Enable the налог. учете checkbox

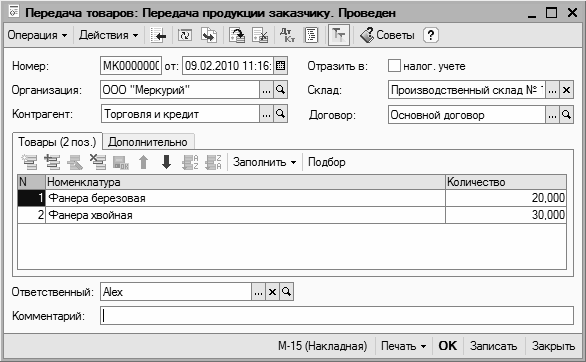[394, 66]
